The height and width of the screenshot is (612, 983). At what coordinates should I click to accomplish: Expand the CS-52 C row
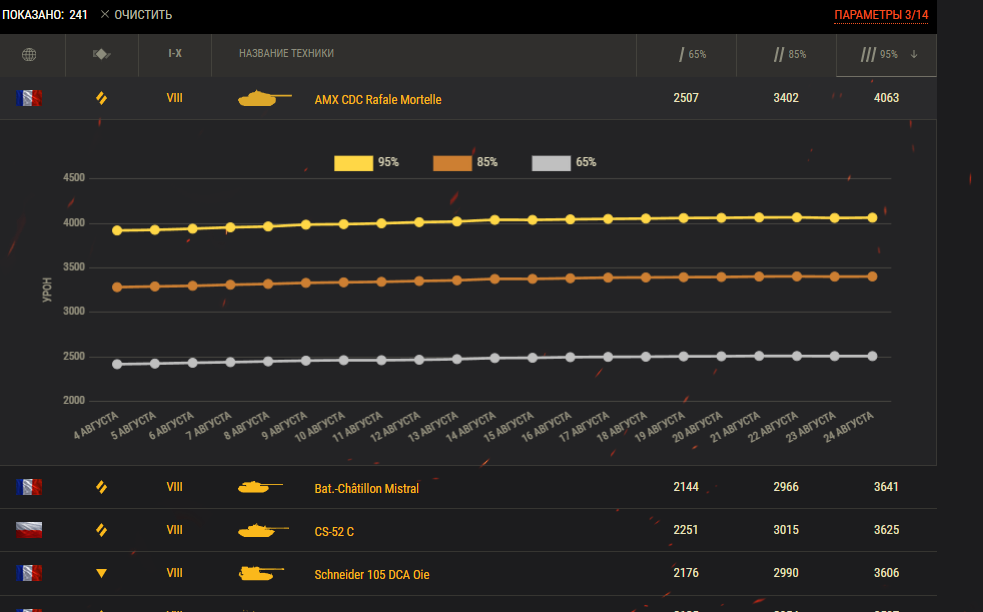468,530
